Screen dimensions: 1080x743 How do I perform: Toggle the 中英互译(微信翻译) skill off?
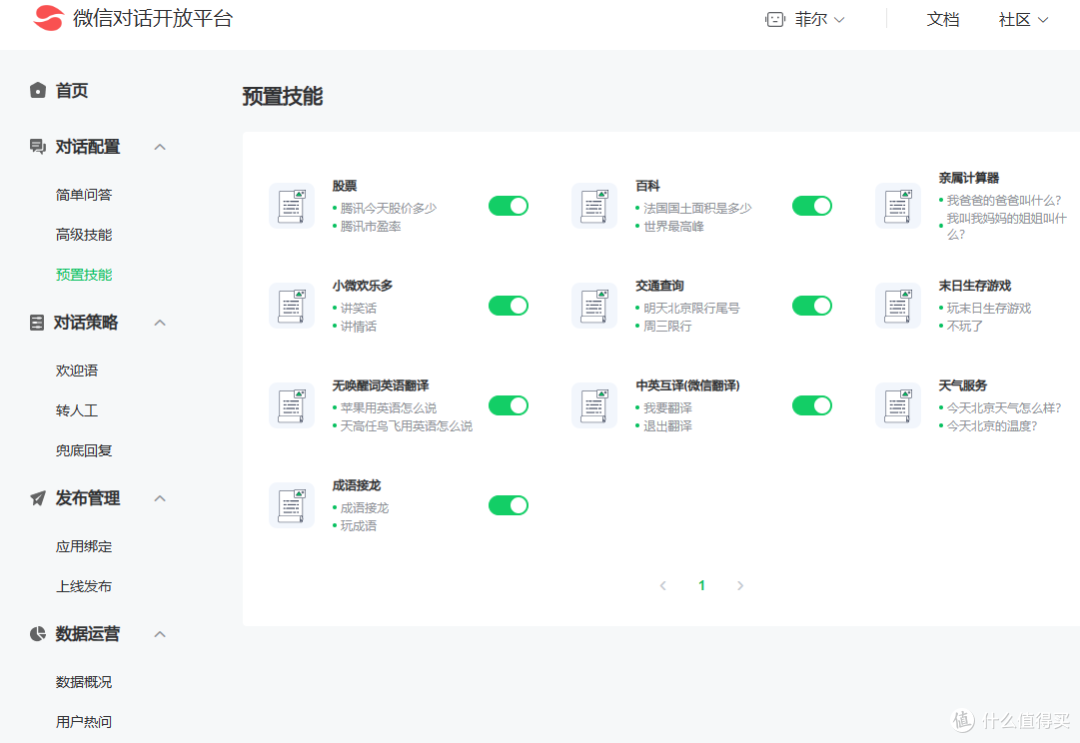pos(812,406)
